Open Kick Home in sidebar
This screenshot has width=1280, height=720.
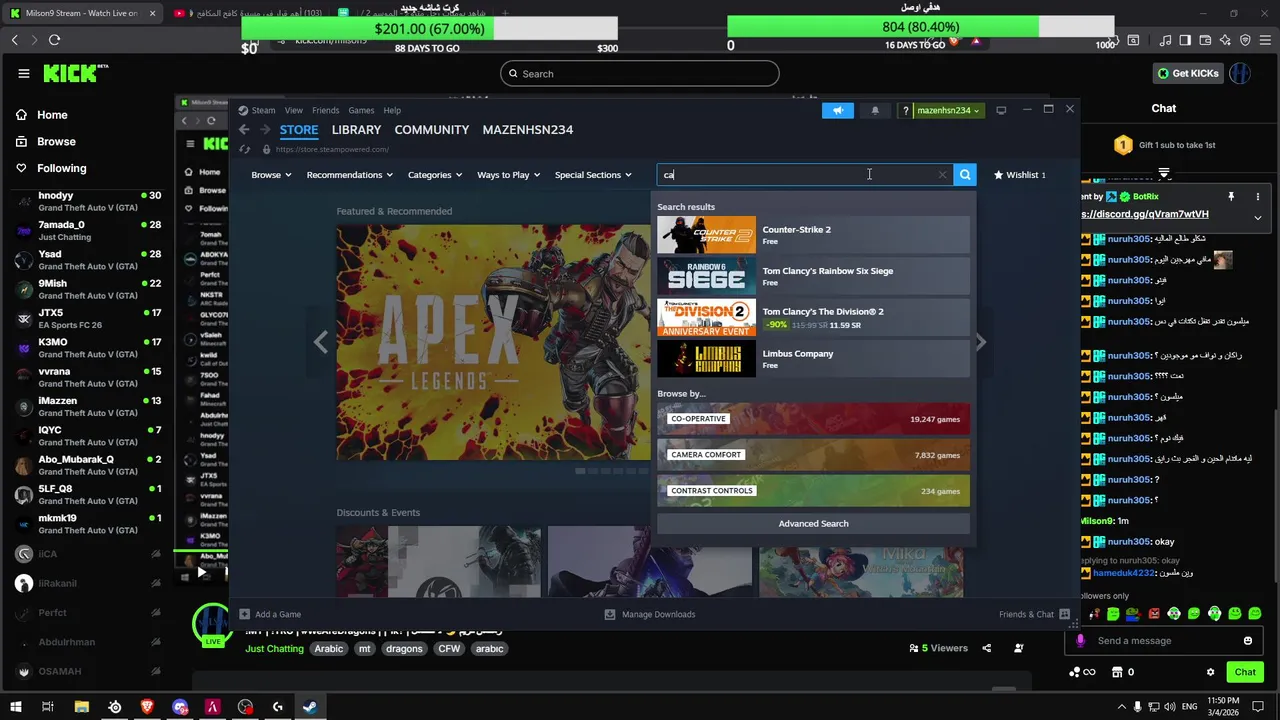click(x=42, y=115)
